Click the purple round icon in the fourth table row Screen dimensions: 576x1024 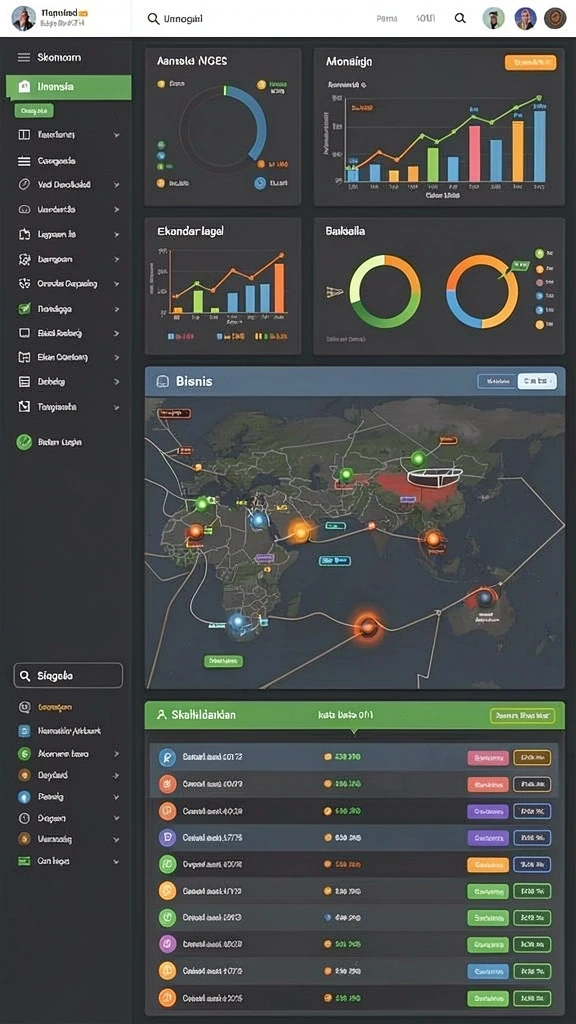pos(167,838)
